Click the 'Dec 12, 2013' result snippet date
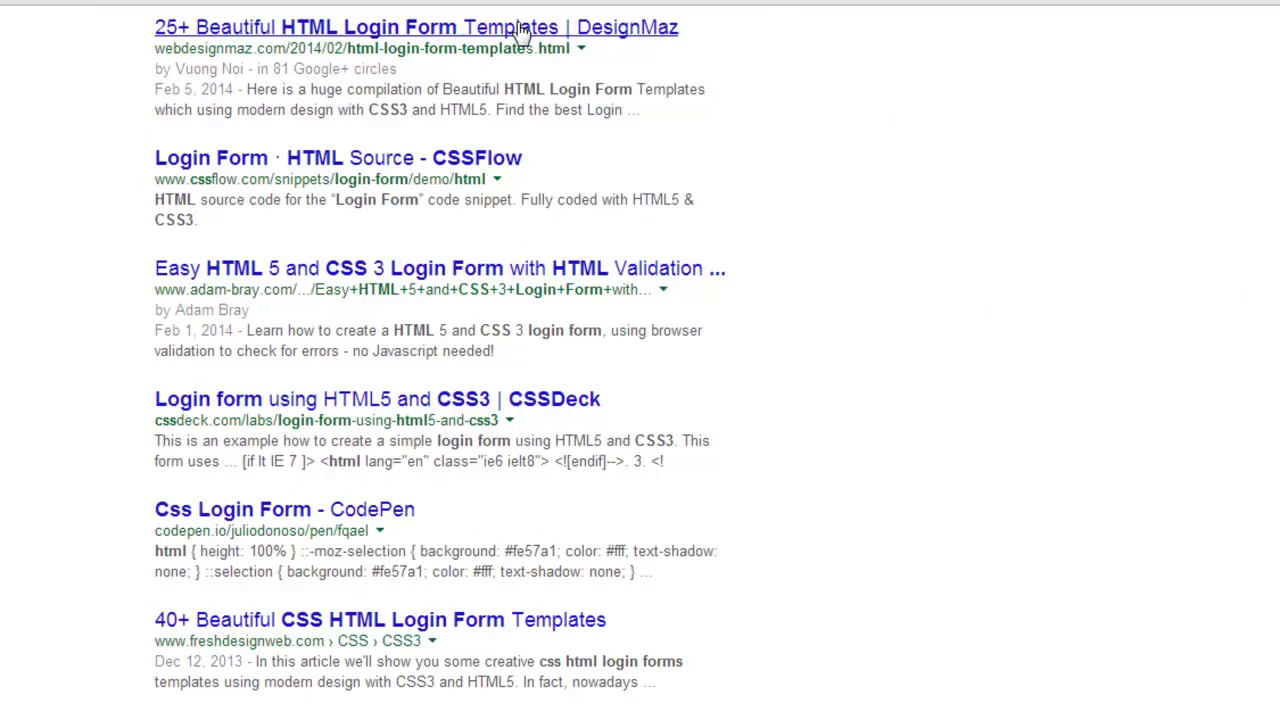The image size is (1280, 720). pyautogui.click(x=198, y=661)
